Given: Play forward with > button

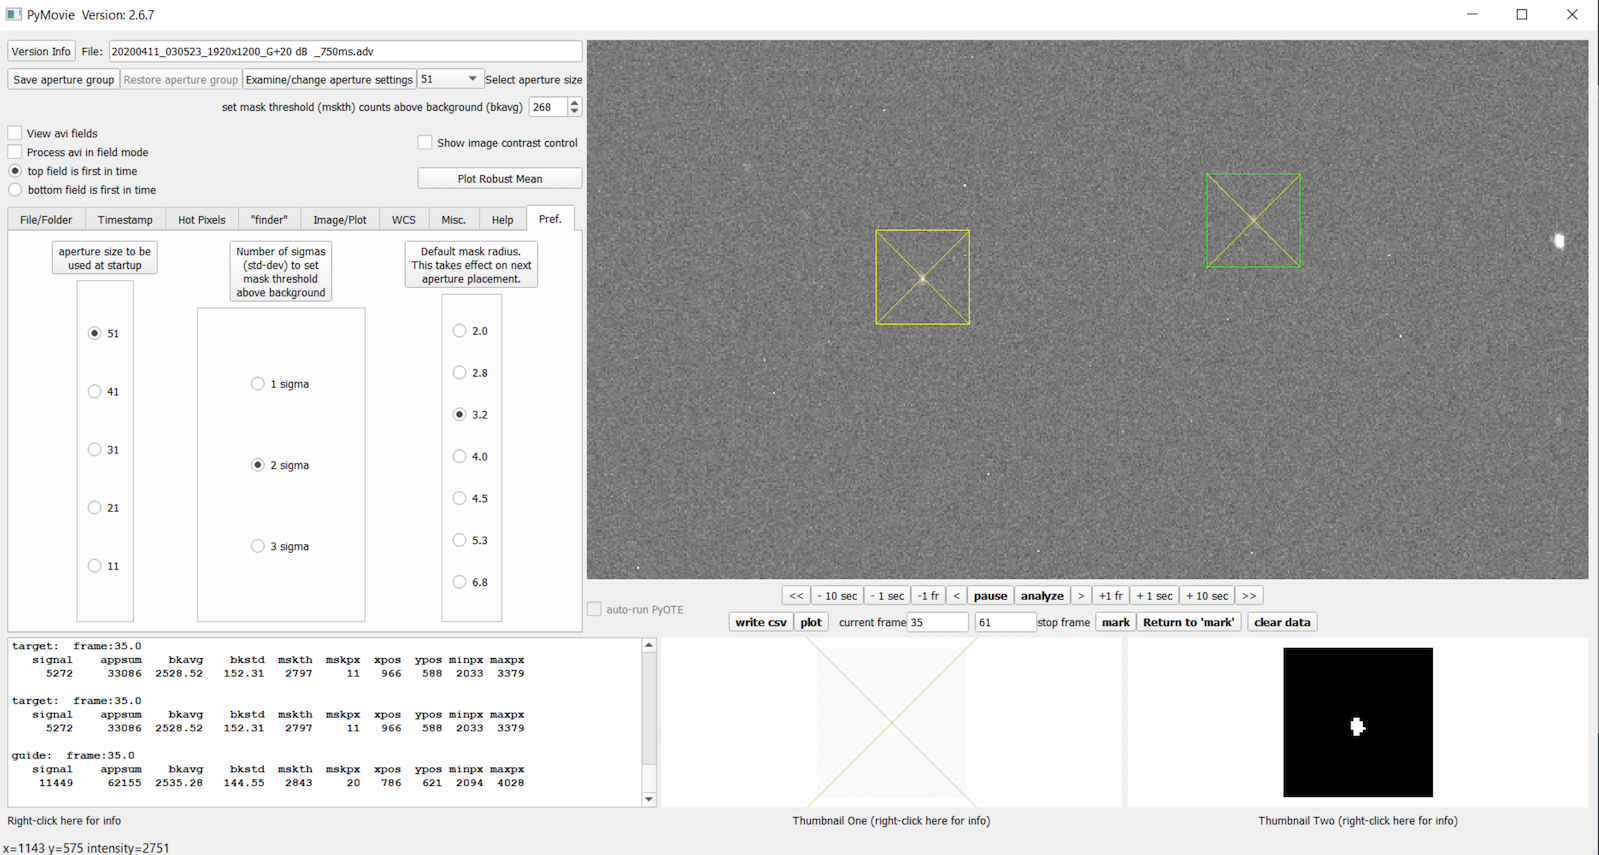Looking at the screenshot, I should 1081,596.
